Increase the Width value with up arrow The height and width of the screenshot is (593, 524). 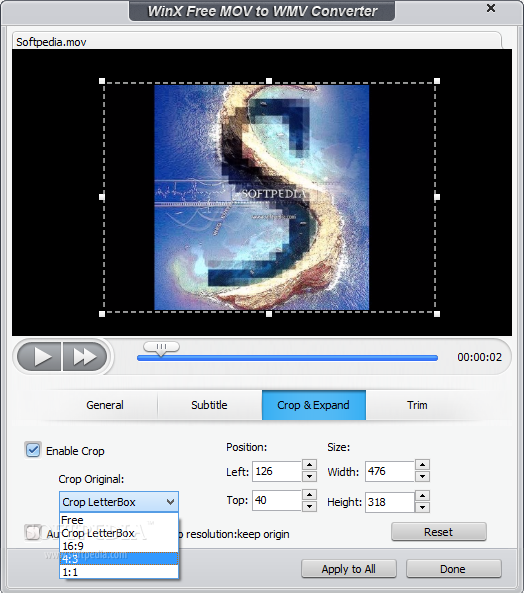pos(423,465)
